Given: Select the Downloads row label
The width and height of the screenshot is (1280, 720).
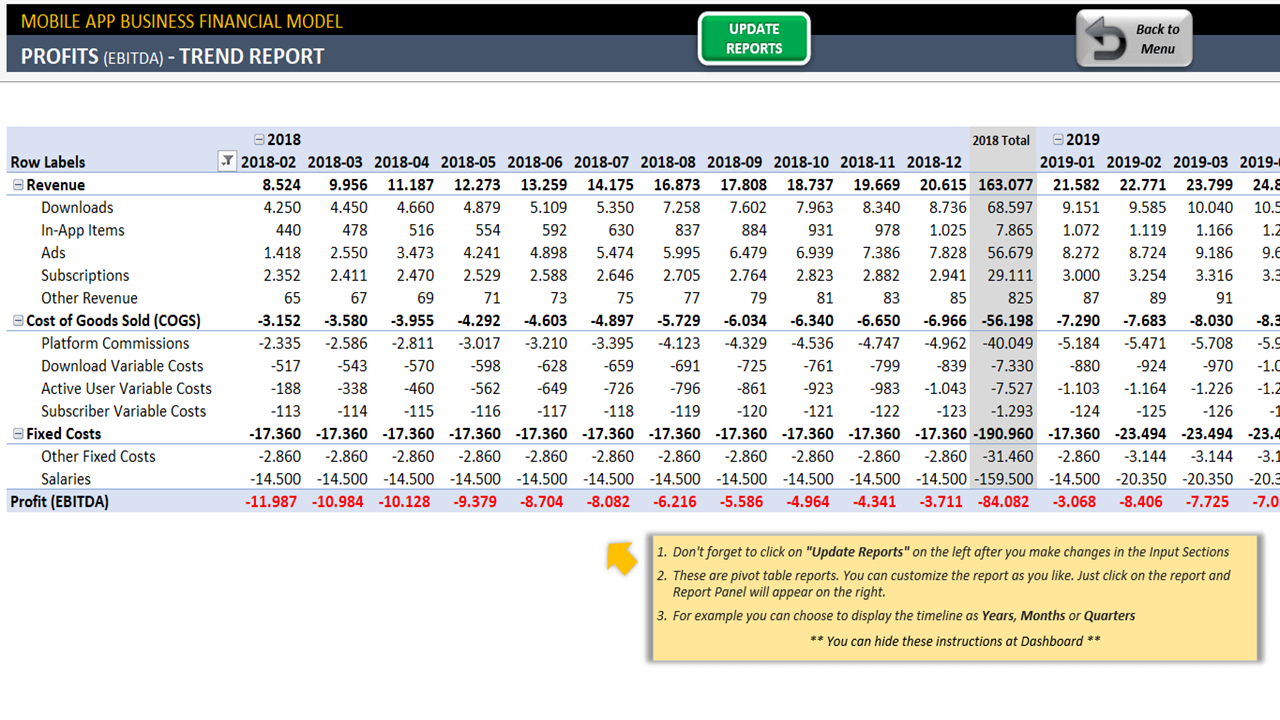Looking at the screenshot, I should pos(77,207).
